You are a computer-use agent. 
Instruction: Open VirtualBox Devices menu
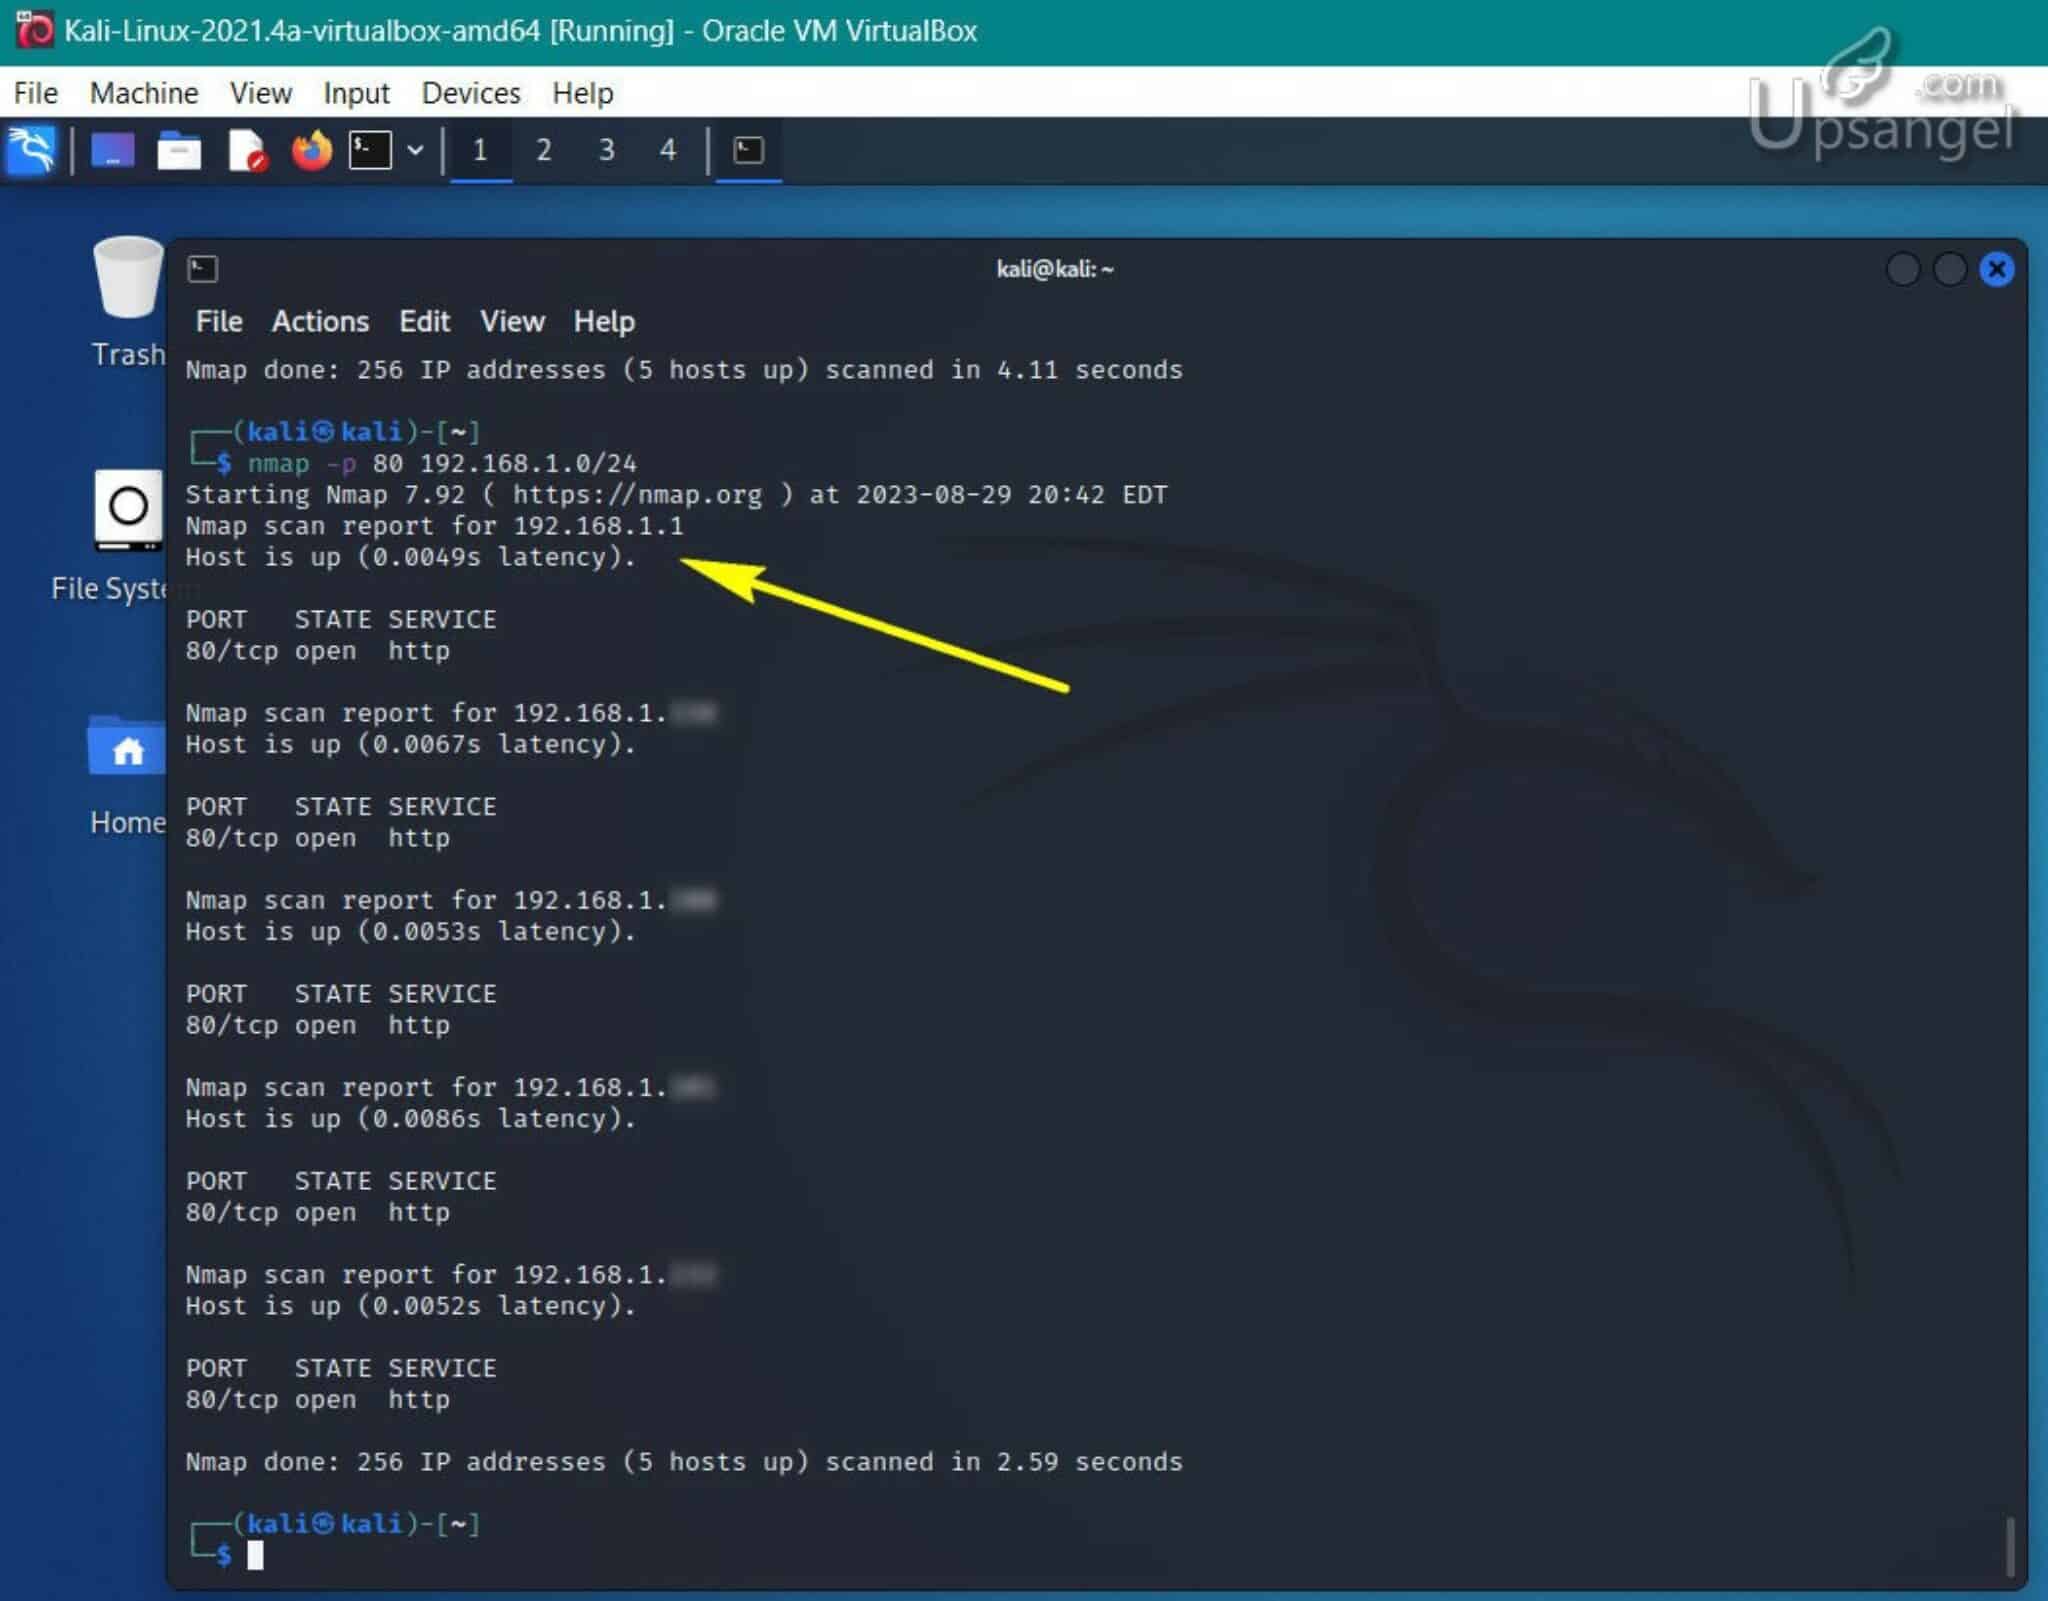click(470, 93)
